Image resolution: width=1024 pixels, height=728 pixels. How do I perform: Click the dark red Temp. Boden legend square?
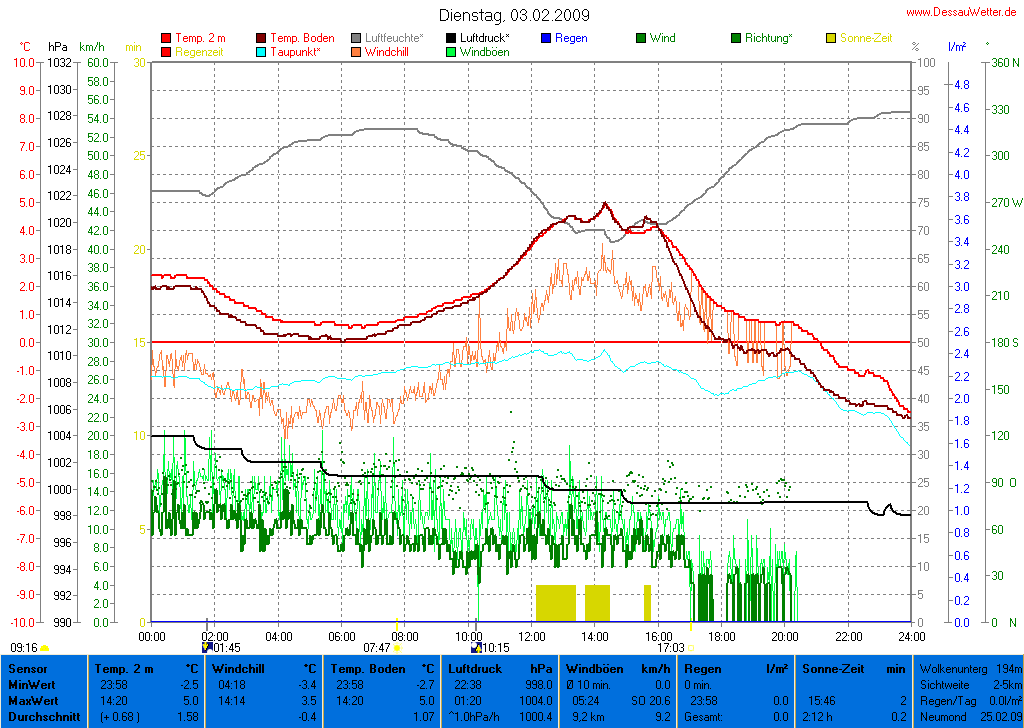click(262, 38)
